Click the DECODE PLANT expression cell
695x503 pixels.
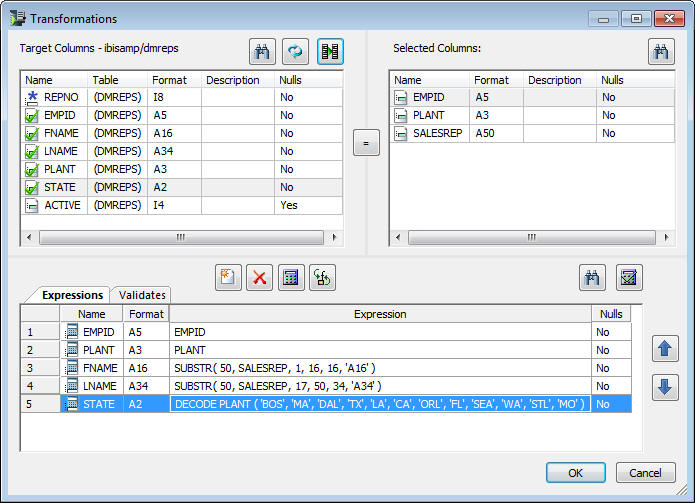(380, 404)
